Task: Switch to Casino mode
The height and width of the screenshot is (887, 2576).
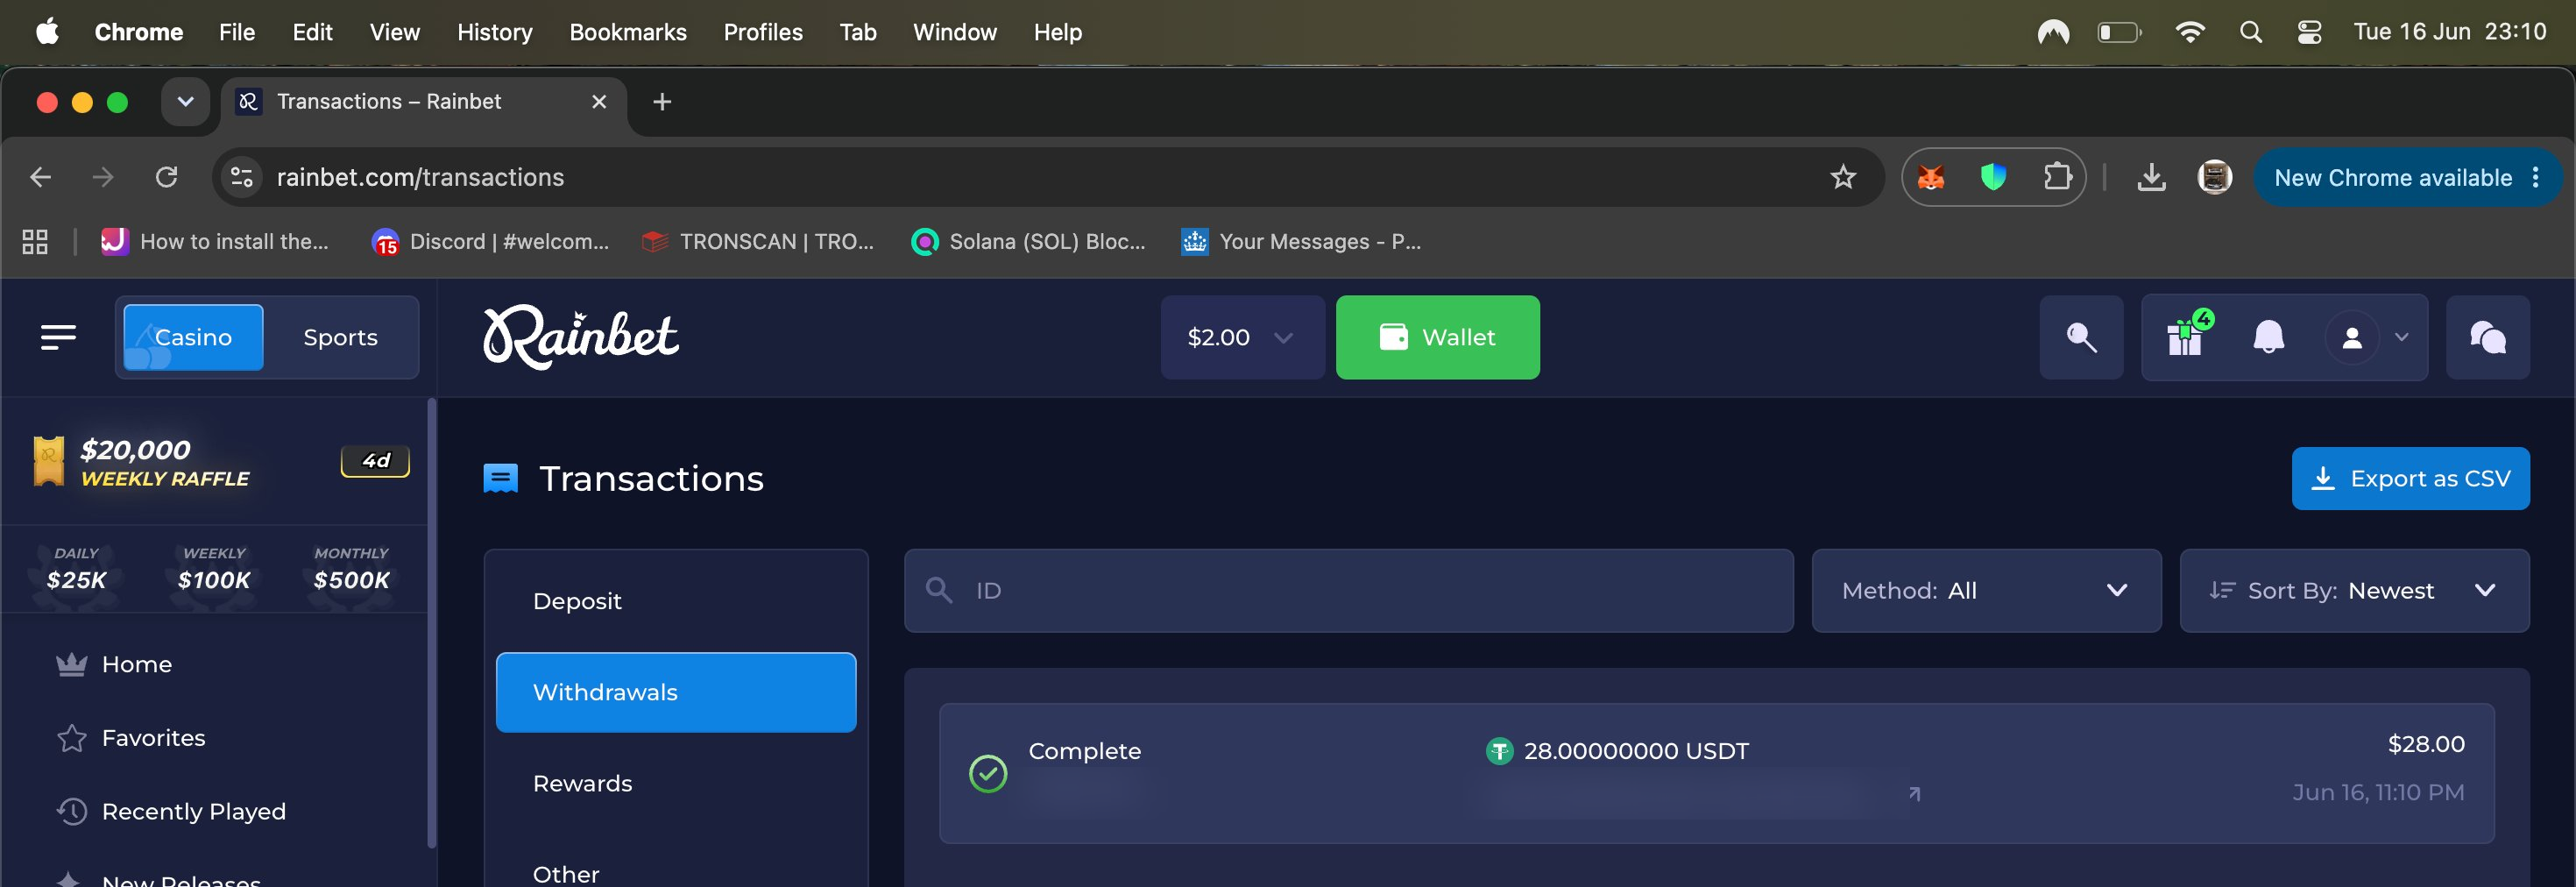Action: [x=193, y=337]
